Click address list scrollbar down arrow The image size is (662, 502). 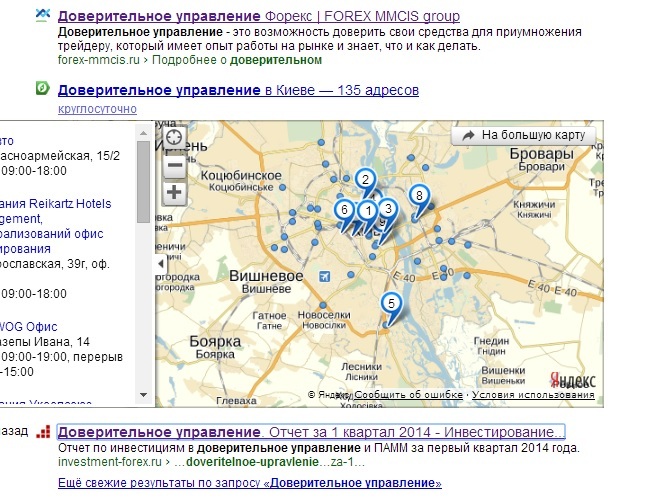pos(144,395)
